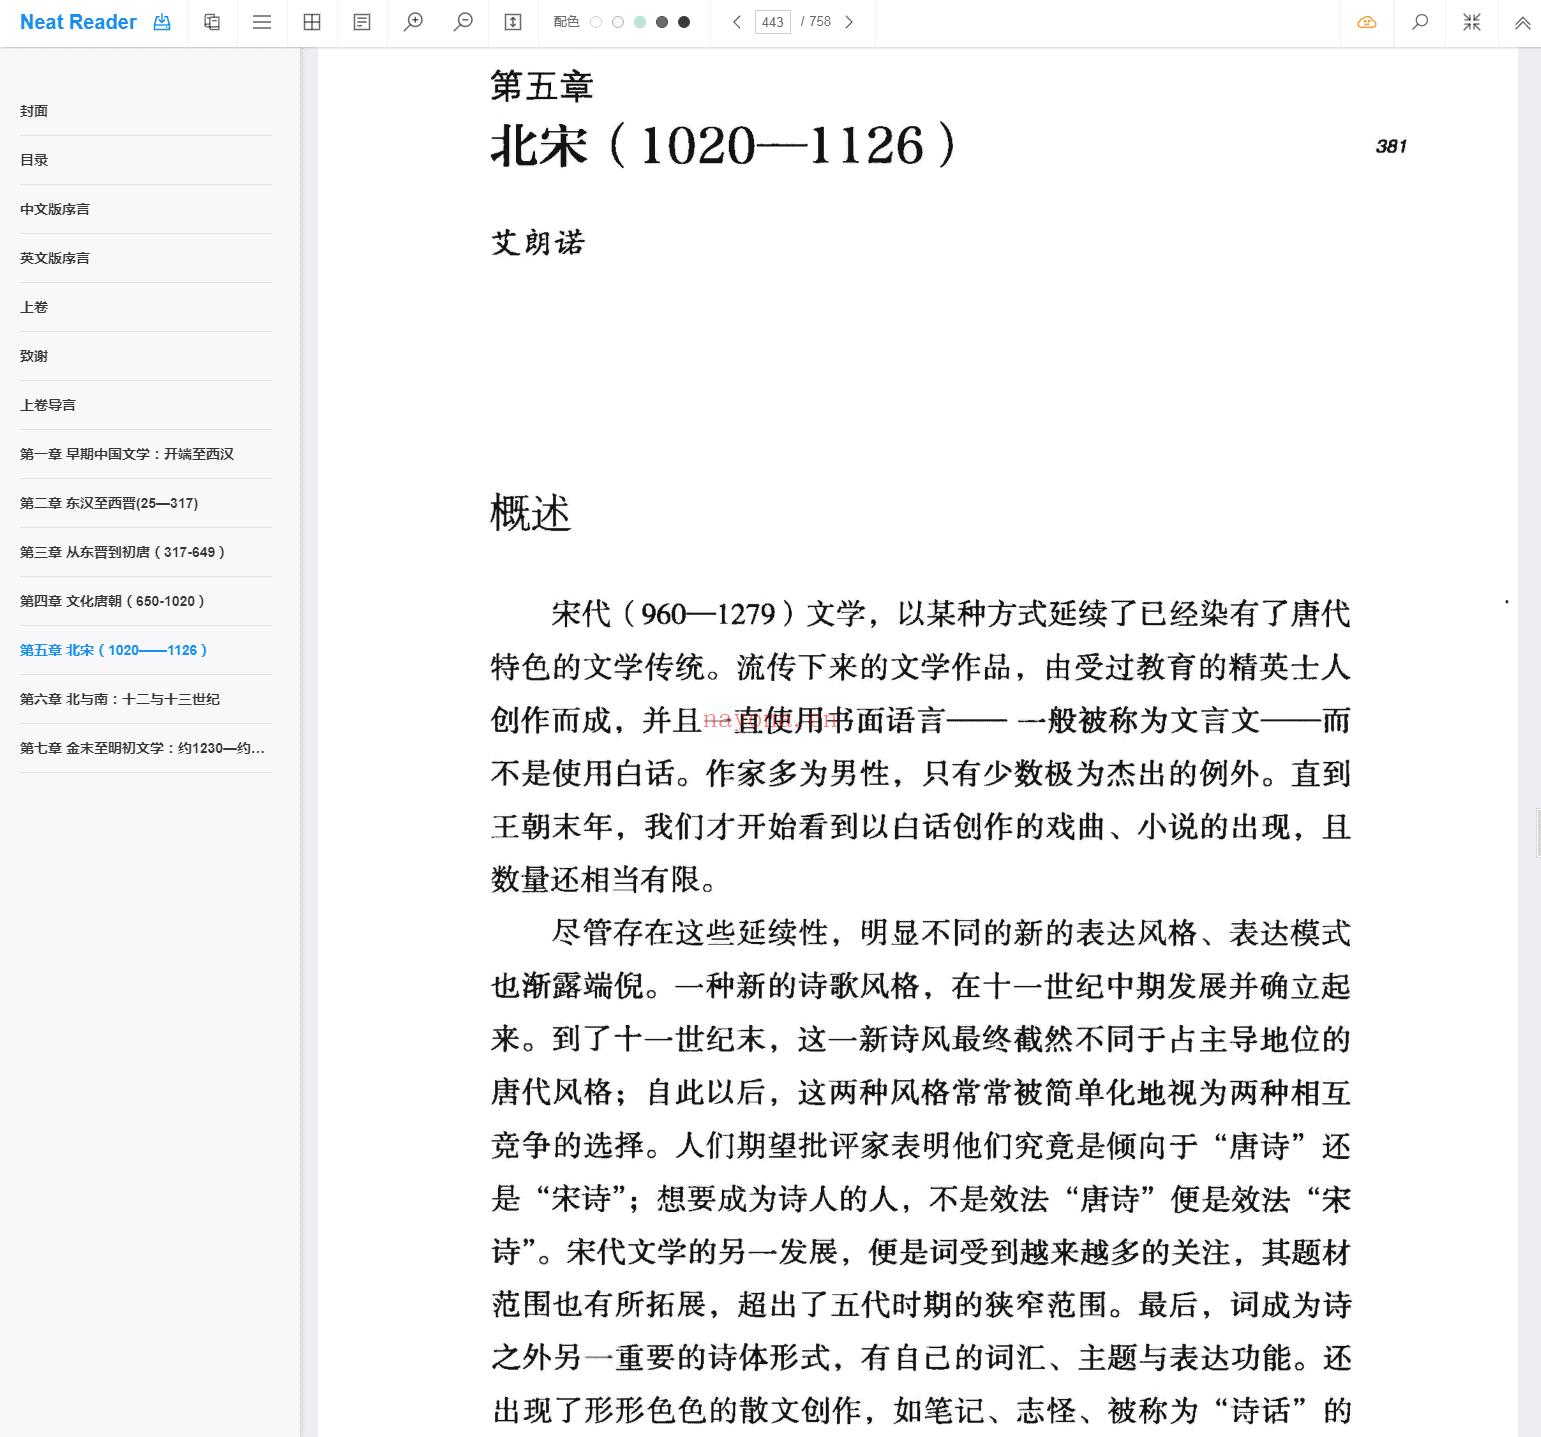The image size is (1541, 1437).
Task: Open the grid thumbnail view icon
Action: (312, 22)
